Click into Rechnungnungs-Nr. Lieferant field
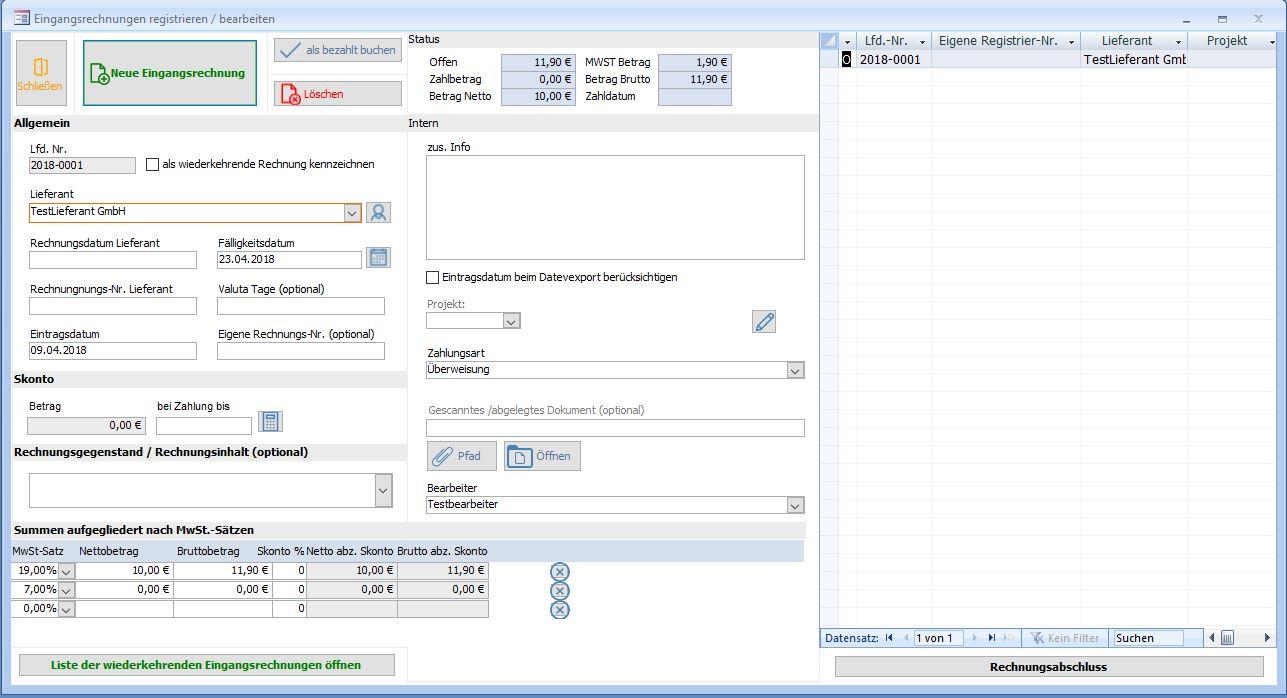Image resolution: width=1287 pixels, height=698 pixels. [x=113, y=306]
